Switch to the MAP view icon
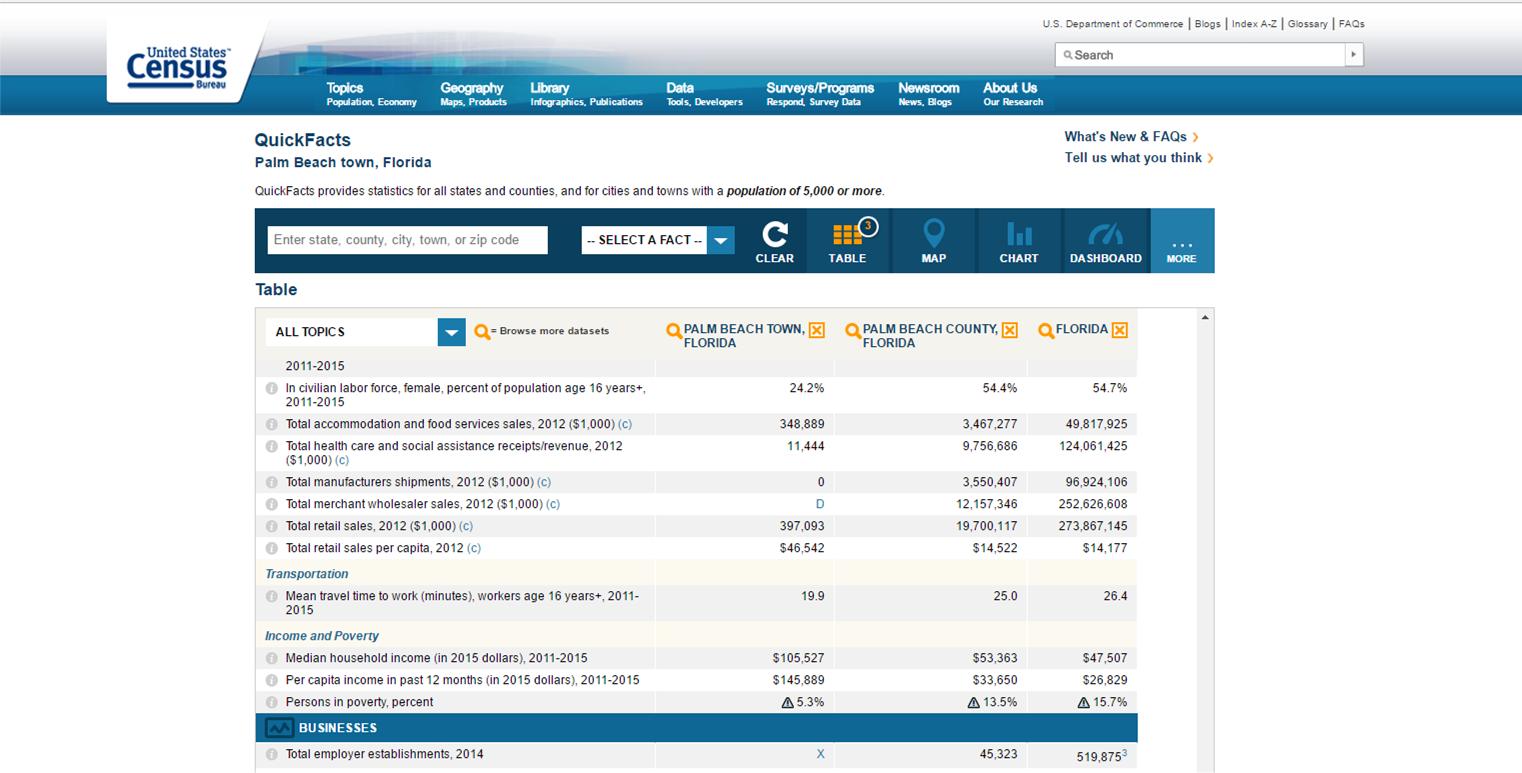1522x773 pixels. click(x=933, y=233)
